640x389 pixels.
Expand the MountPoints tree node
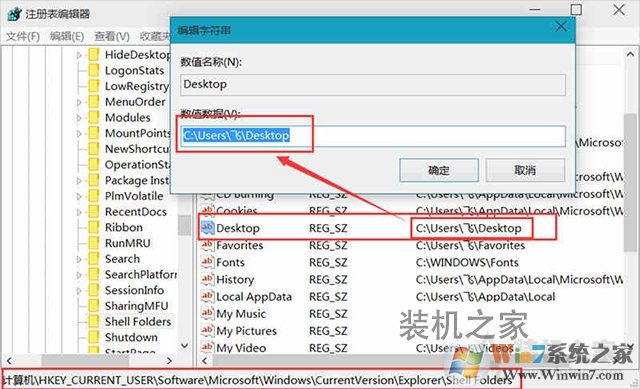(x=79, y=133)
